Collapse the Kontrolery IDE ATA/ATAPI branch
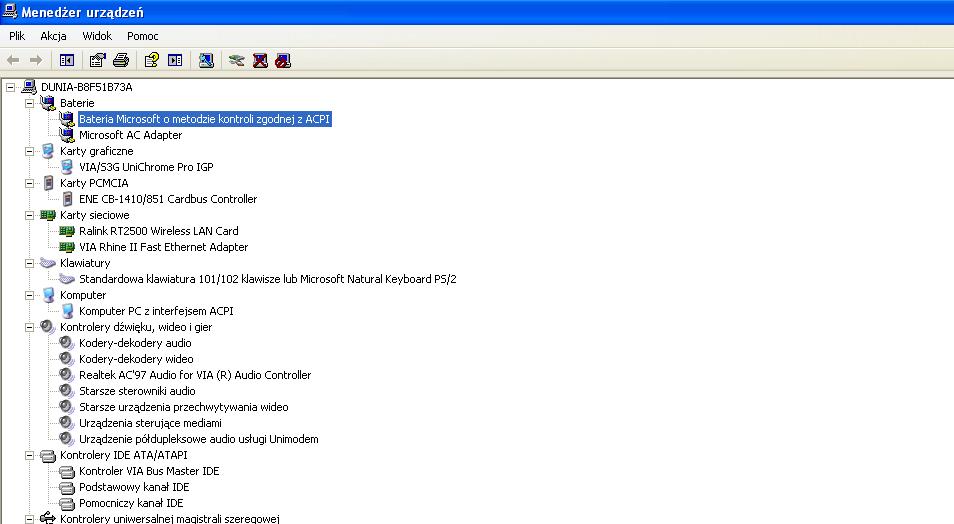The height and width of the screenshot is (524, 954). coord(29,455)
